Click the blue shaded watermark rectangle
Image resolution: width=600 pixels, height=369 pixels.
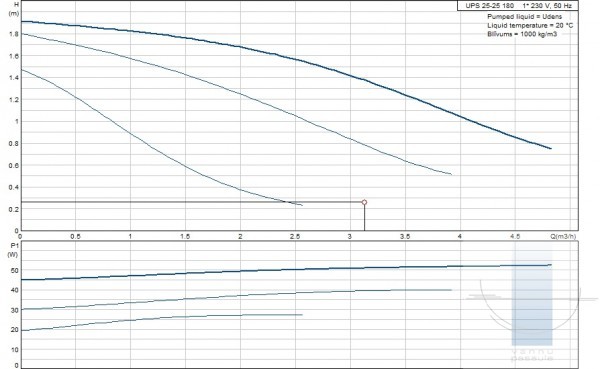pos(532,295)
